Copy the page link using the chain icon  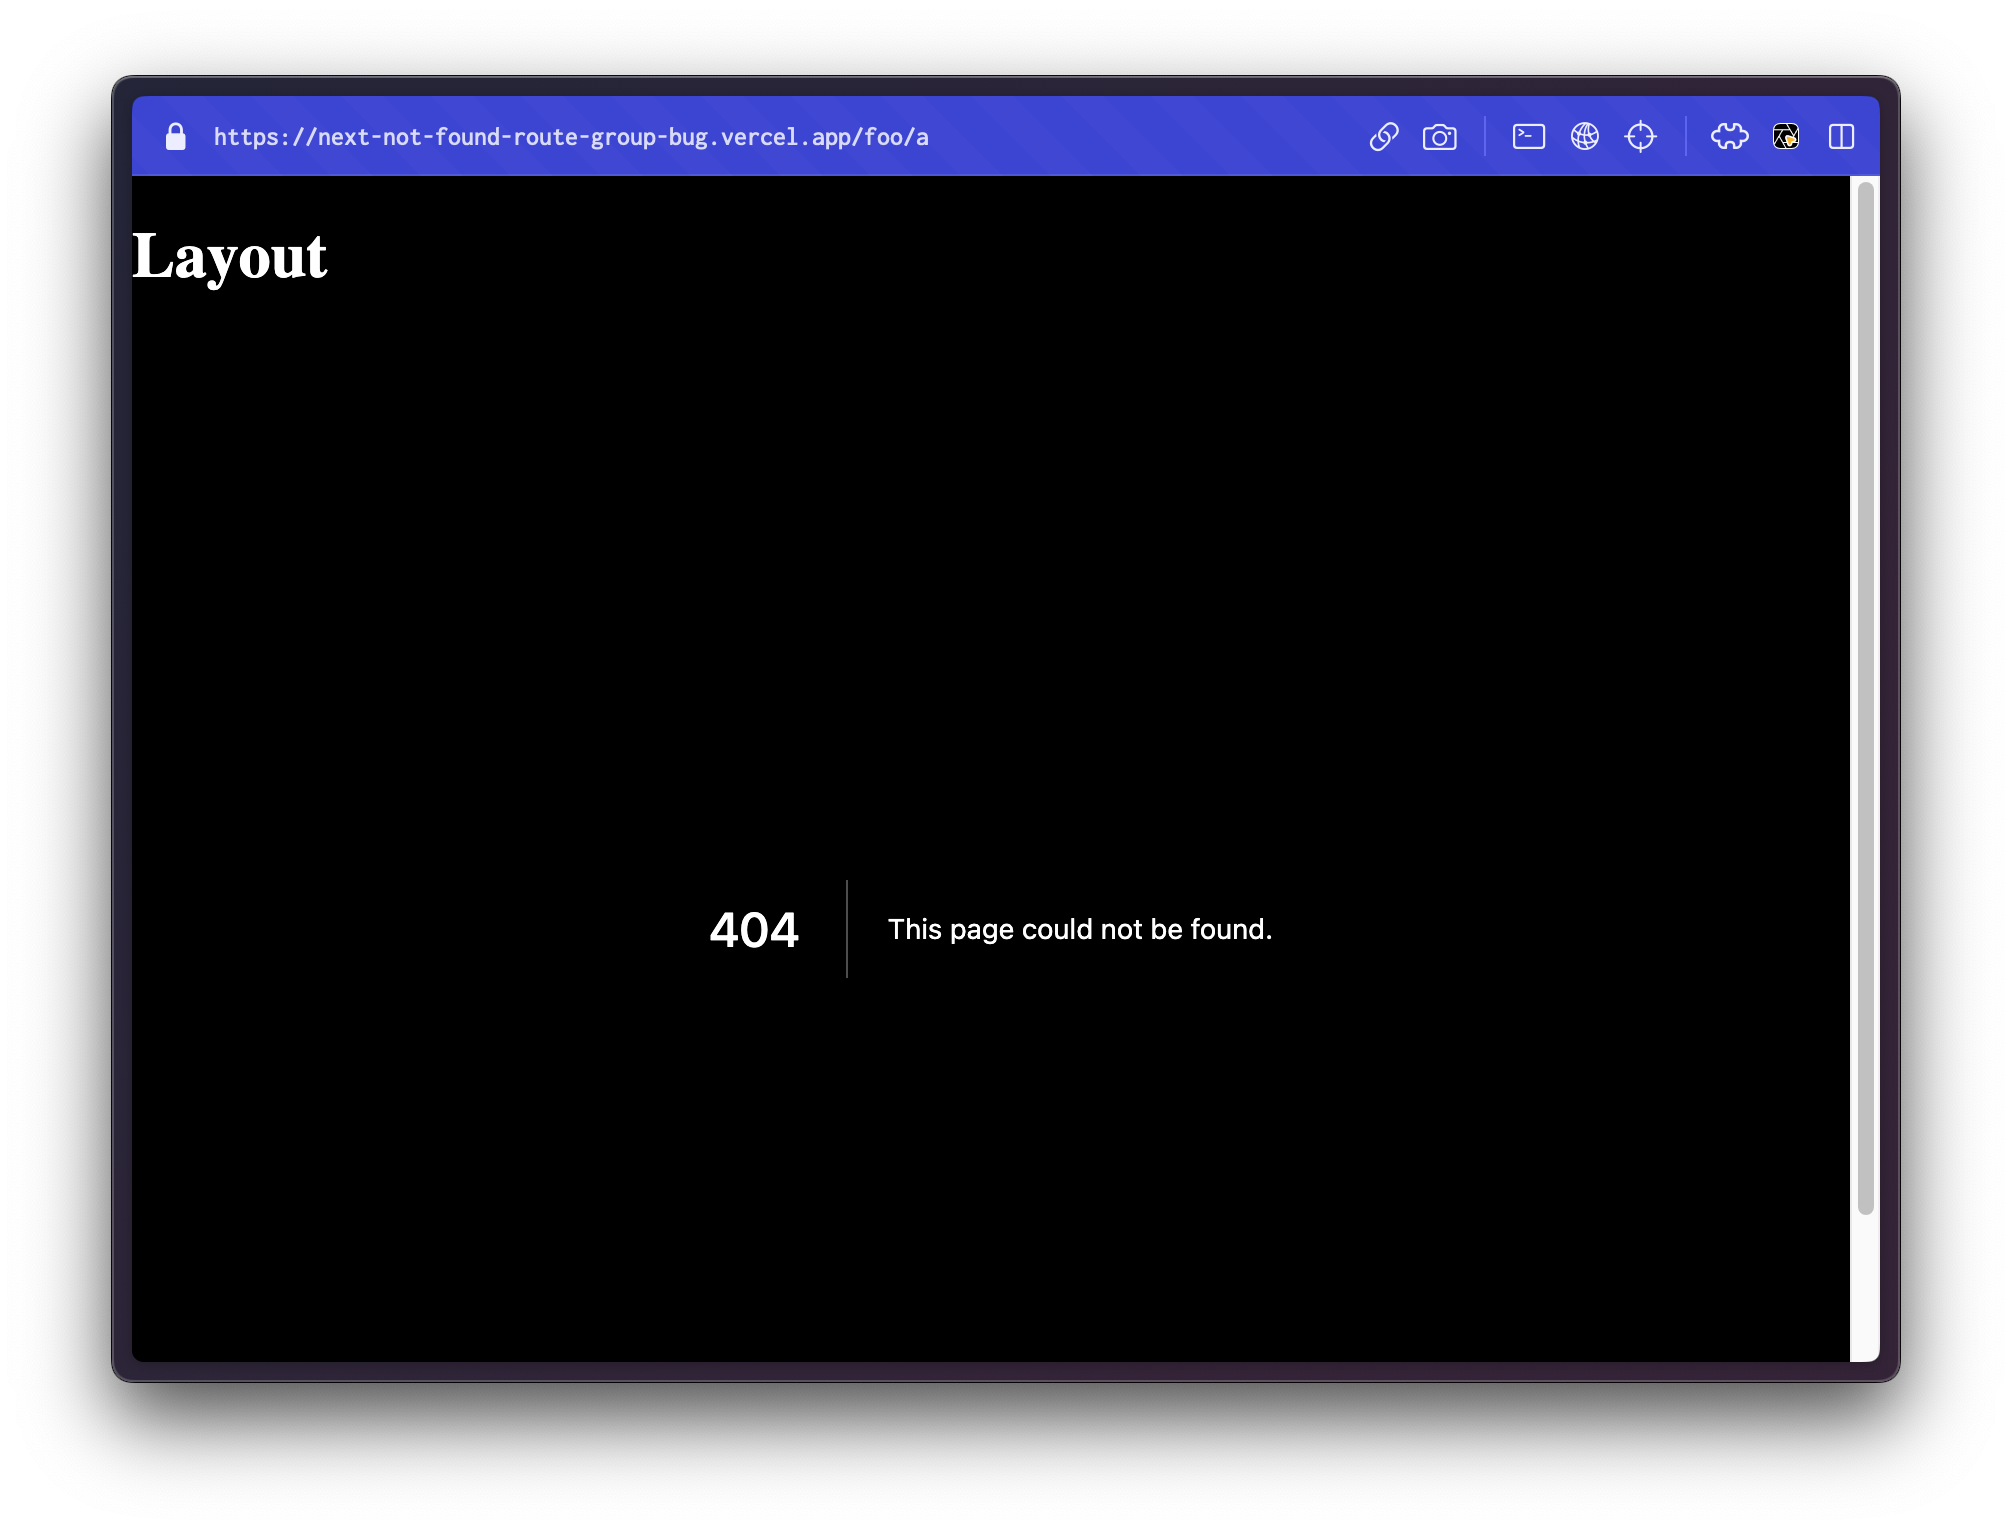1385,136
